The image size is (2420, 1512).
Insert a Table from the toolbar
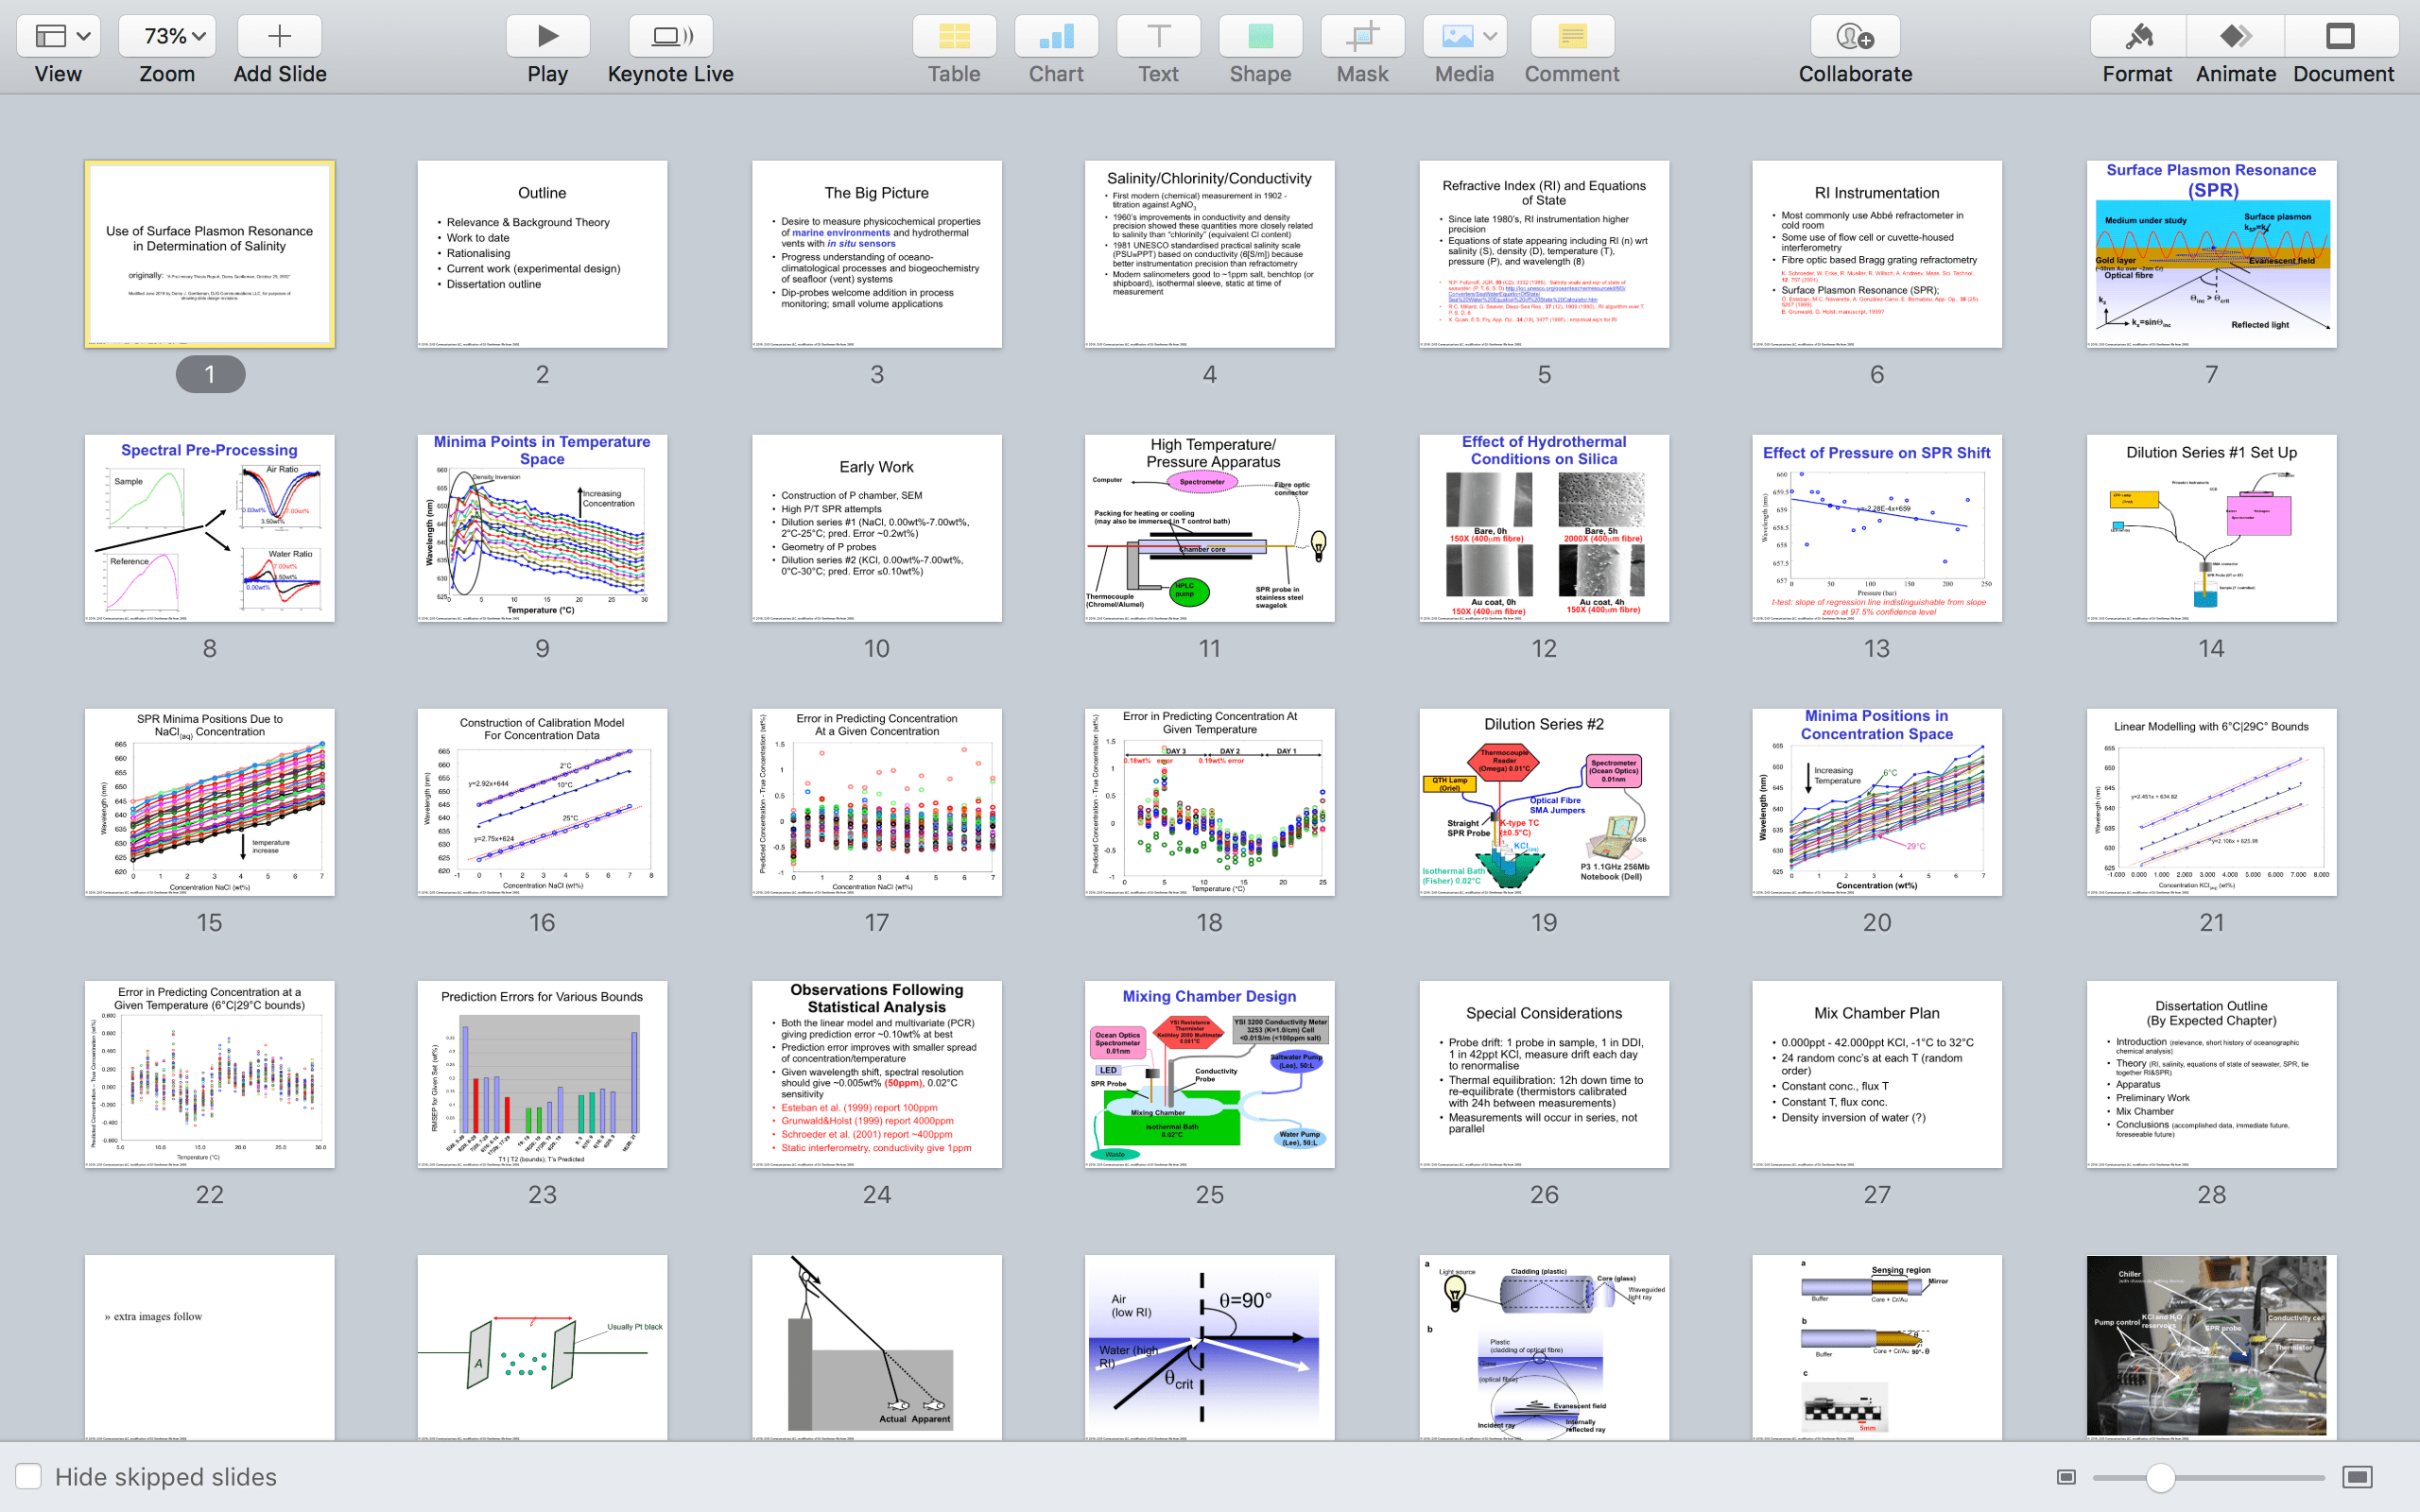(x=953, y=37)
